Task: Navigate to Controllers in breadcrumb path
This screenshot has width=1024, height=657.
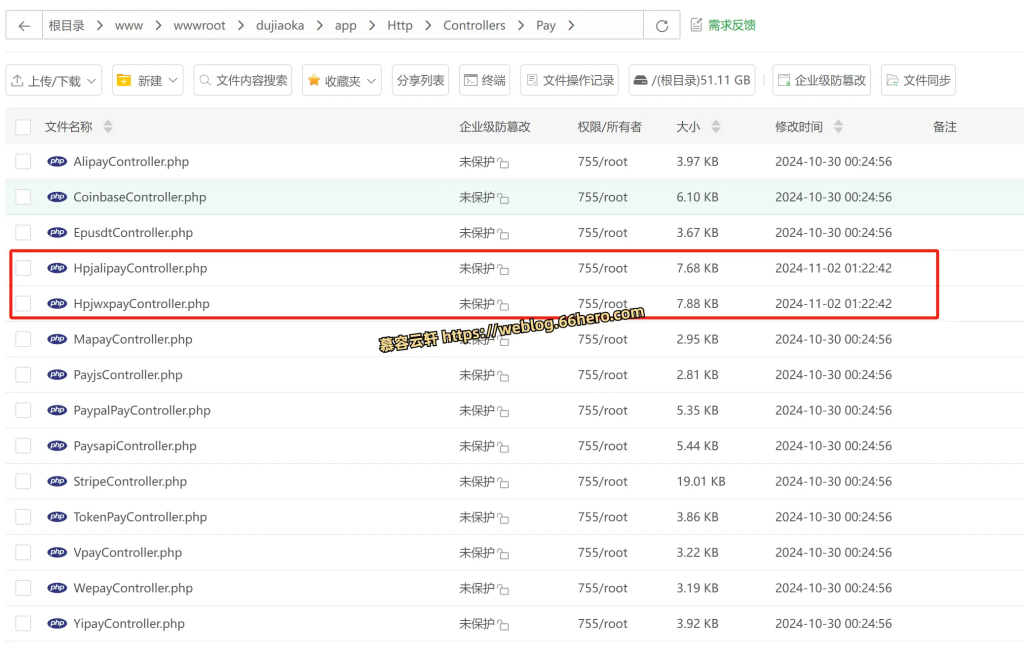Action: click(474, 26)
